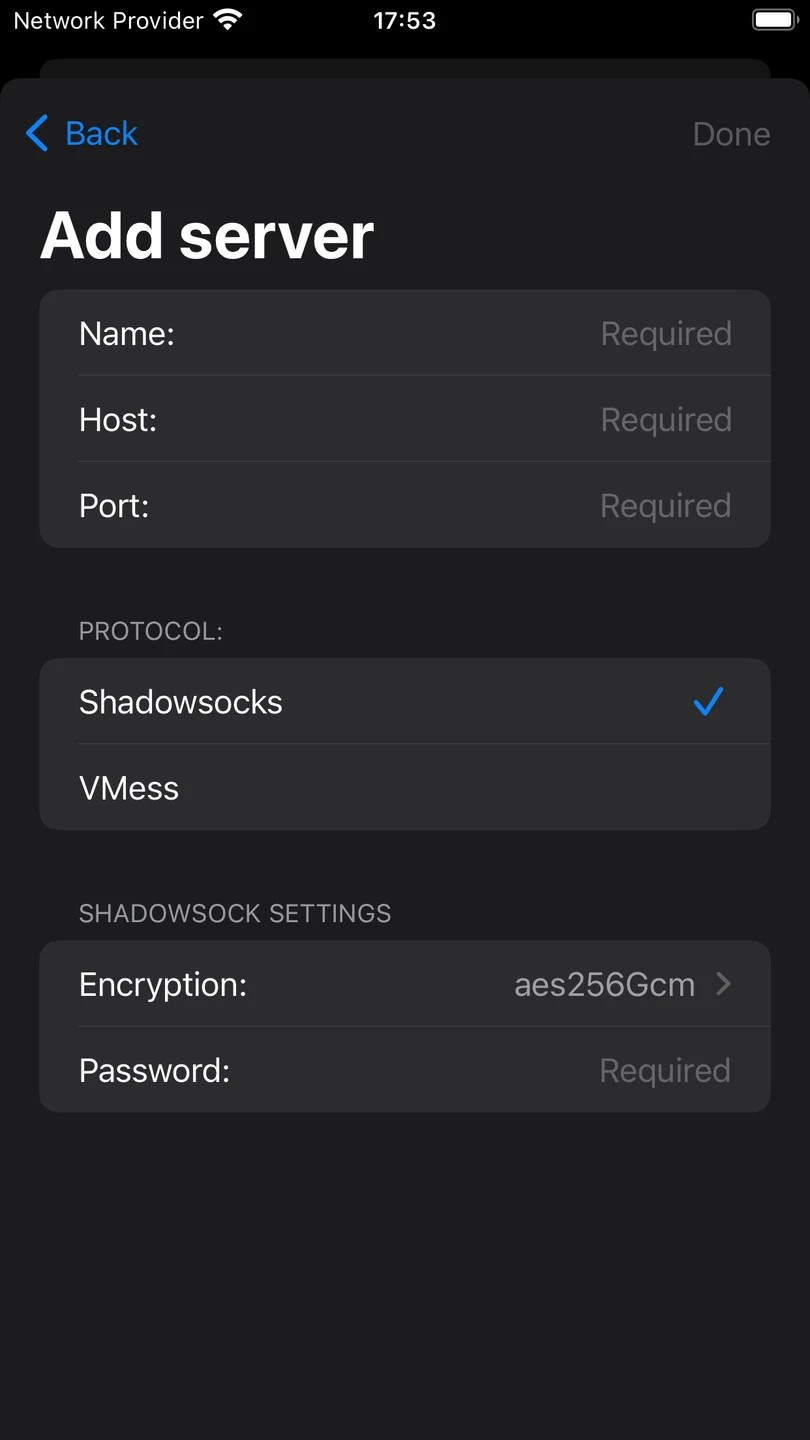Viewport: 810px width, 1440px height.
Task: Select the Shadowsocks protocol option
Action: 405,702
